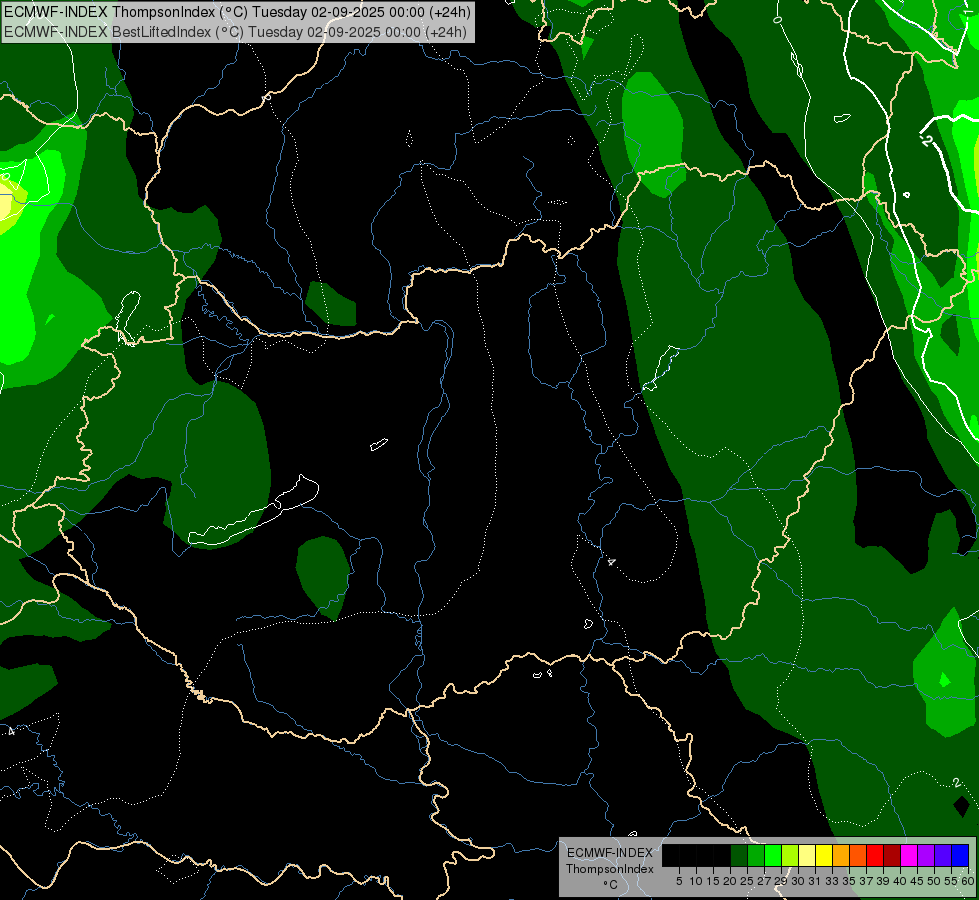Viewport: 979px width, 900px height.
Task: Click the '39' tick label on the legend
Action: (x=883, y=881)
